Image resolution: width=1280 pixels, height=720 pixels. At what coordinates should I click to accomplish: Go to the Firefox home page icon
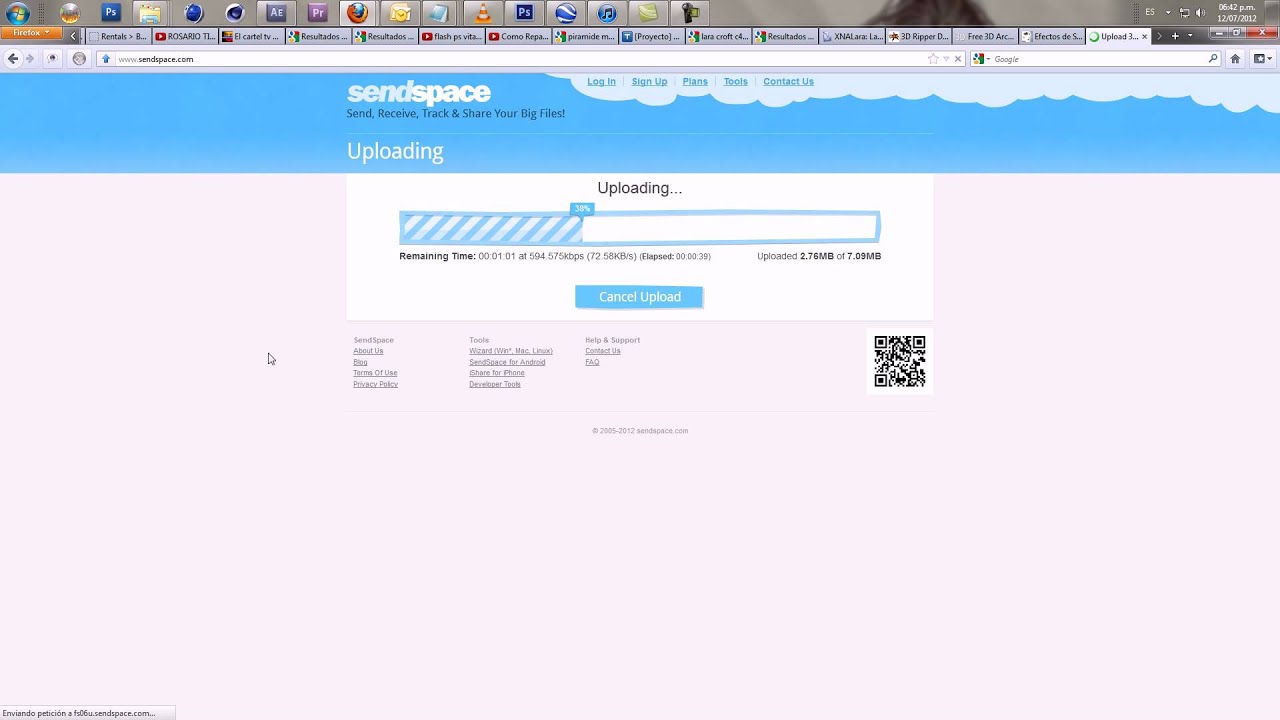tap(1235, 59)
